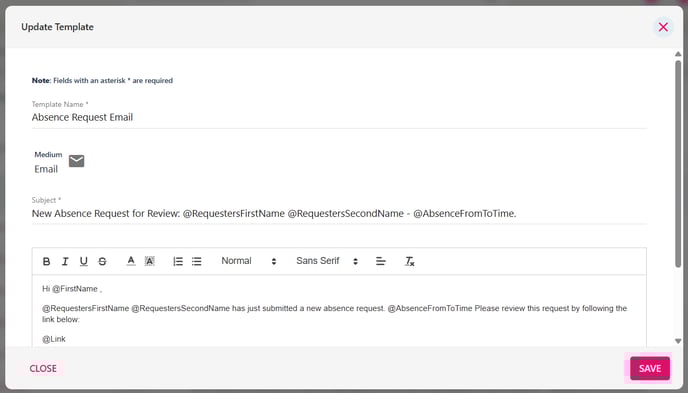Insert a bulleted list
The height and width of the screenshot is (393, 688).
[x=197, y=261]
